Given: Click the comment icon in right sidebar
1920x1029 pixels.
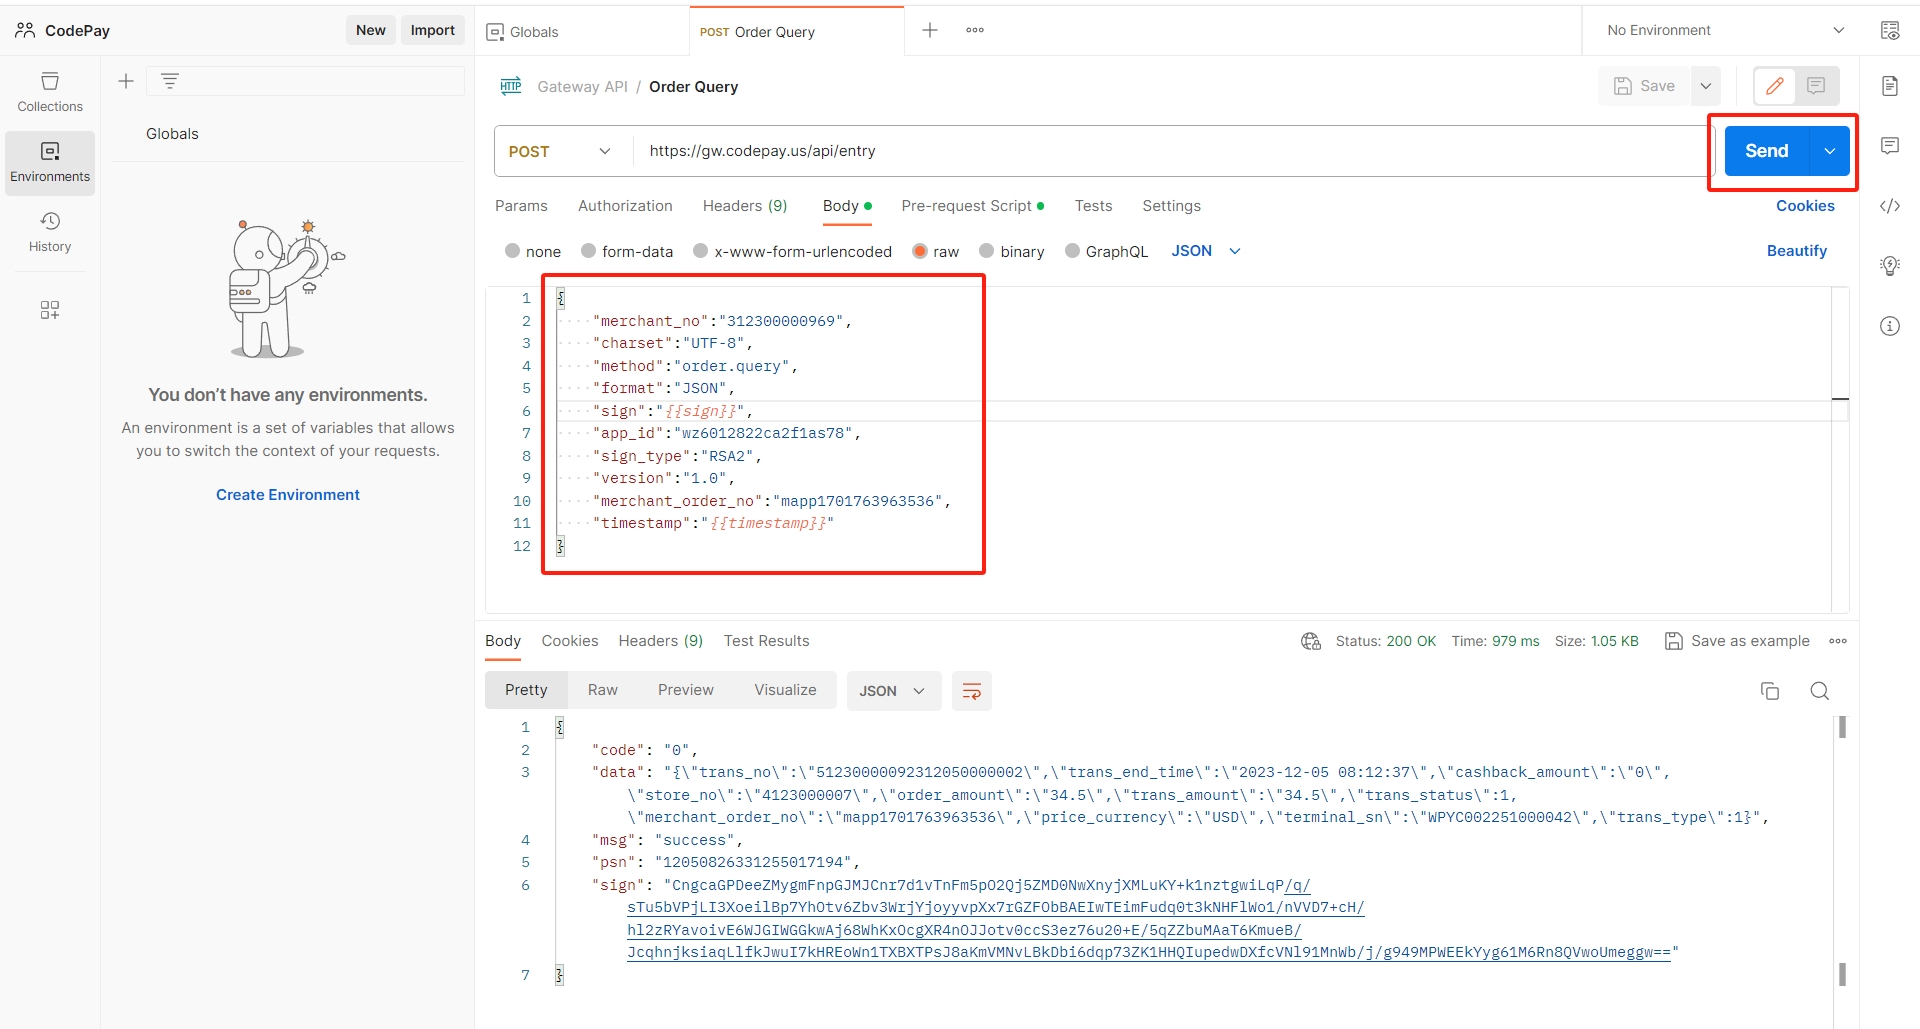Looking at the screenshot, I should [x=1891, y=146].
